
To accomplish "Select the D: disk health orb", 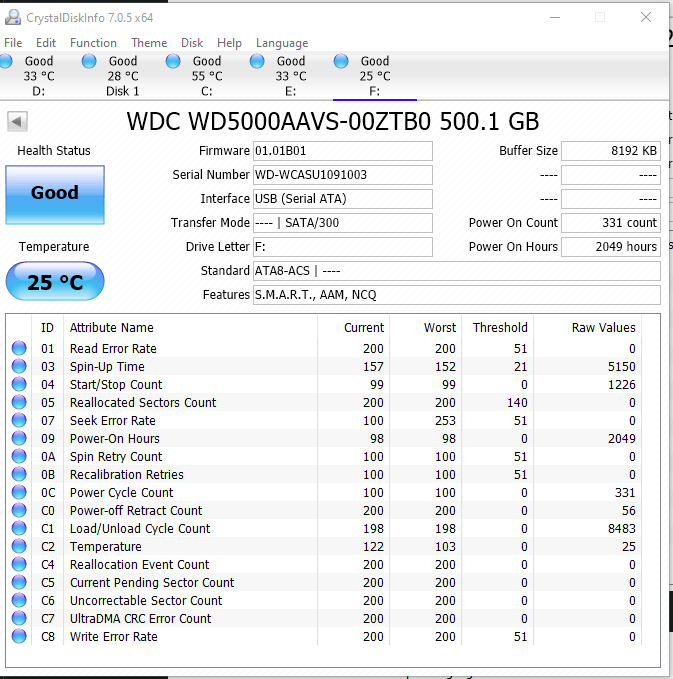I will [x=6, y=61].
